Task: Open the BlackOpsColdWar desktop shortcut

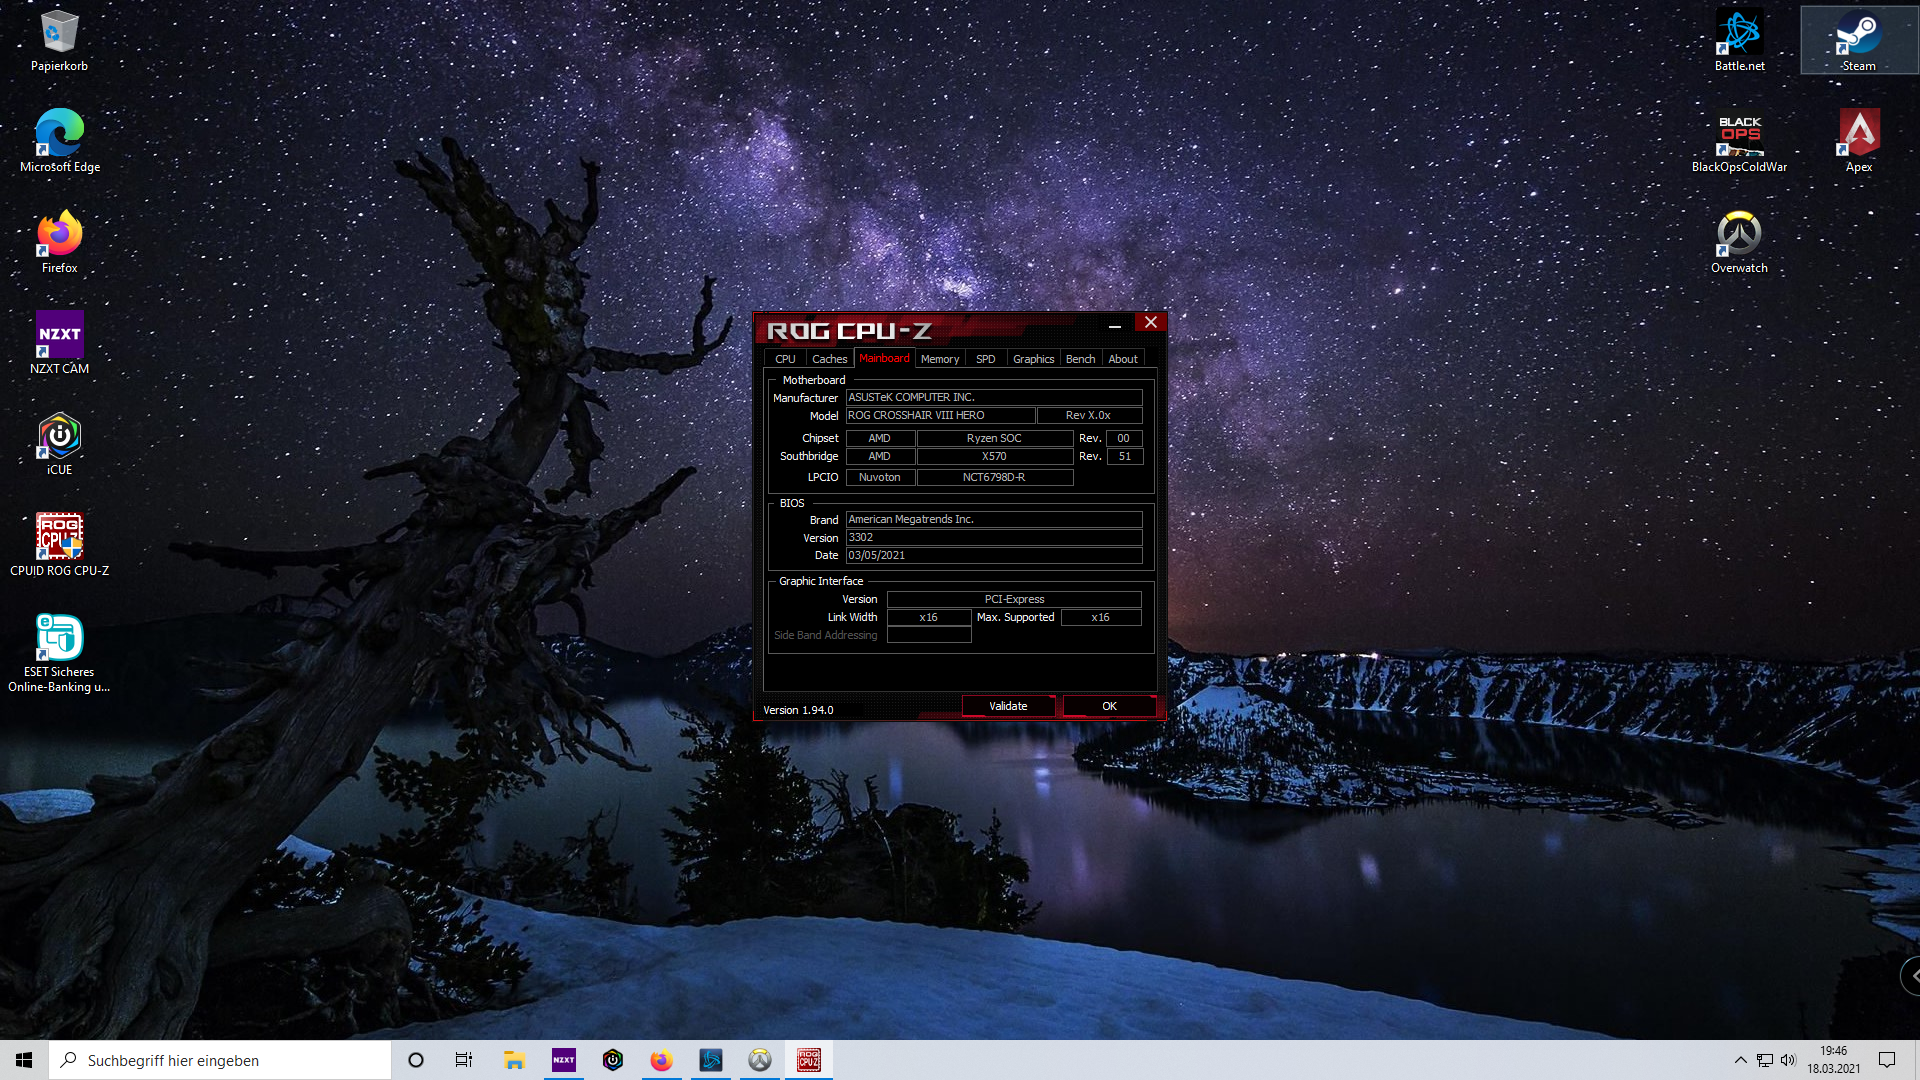Action: 1739,140
